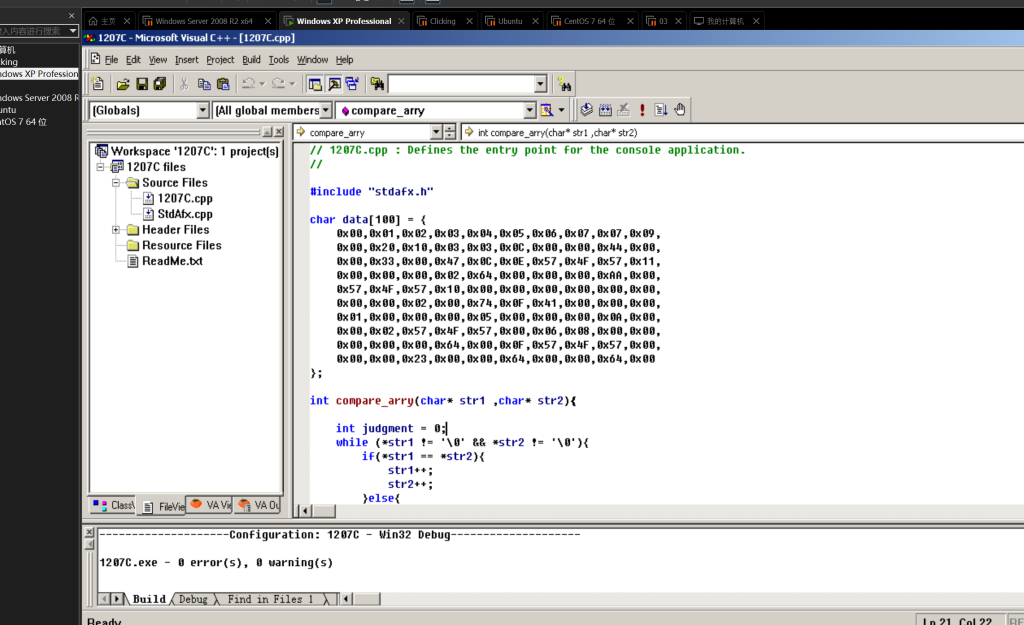The width and height of the screenshot is (1024, 625).
Task: Toggle the Output window toolbar button
Action: click(x=334, y=84)
